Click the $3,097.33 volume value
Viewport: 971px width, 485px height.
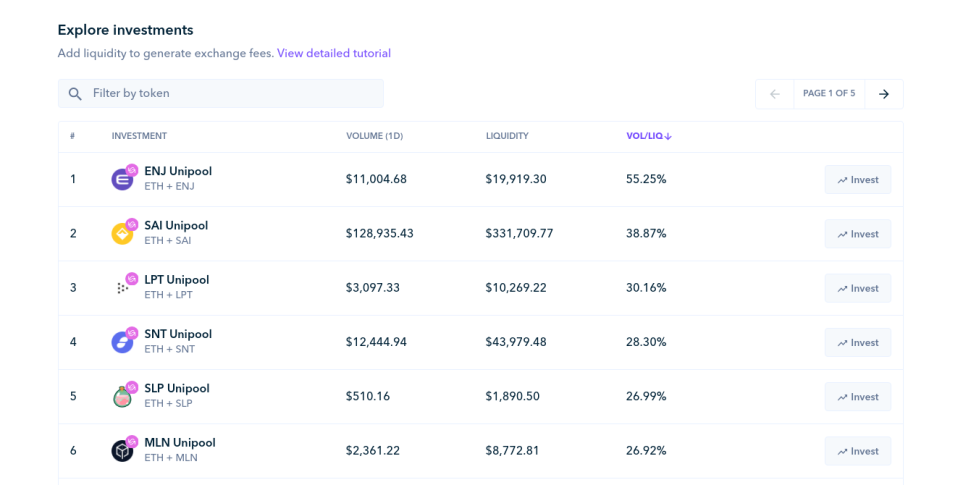(373, 288)
